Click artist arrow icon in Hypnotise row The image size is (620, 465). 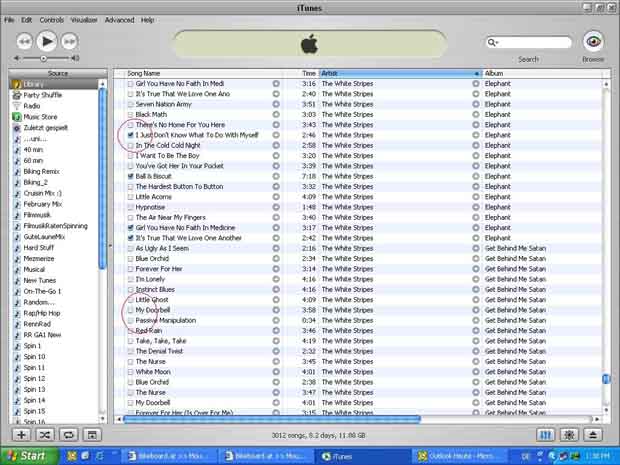click(476, 207)
